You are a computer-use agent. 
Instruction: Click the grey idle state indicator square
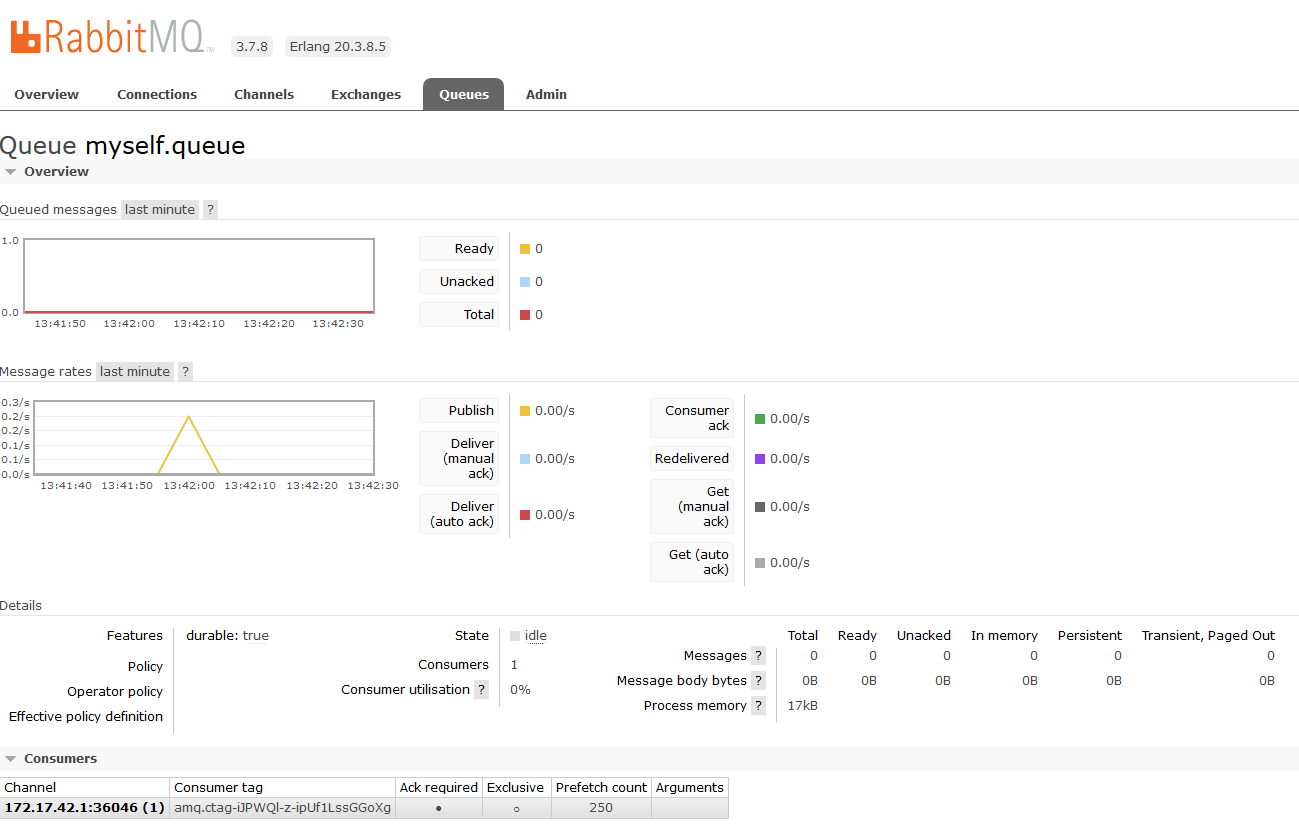(515, 636)
